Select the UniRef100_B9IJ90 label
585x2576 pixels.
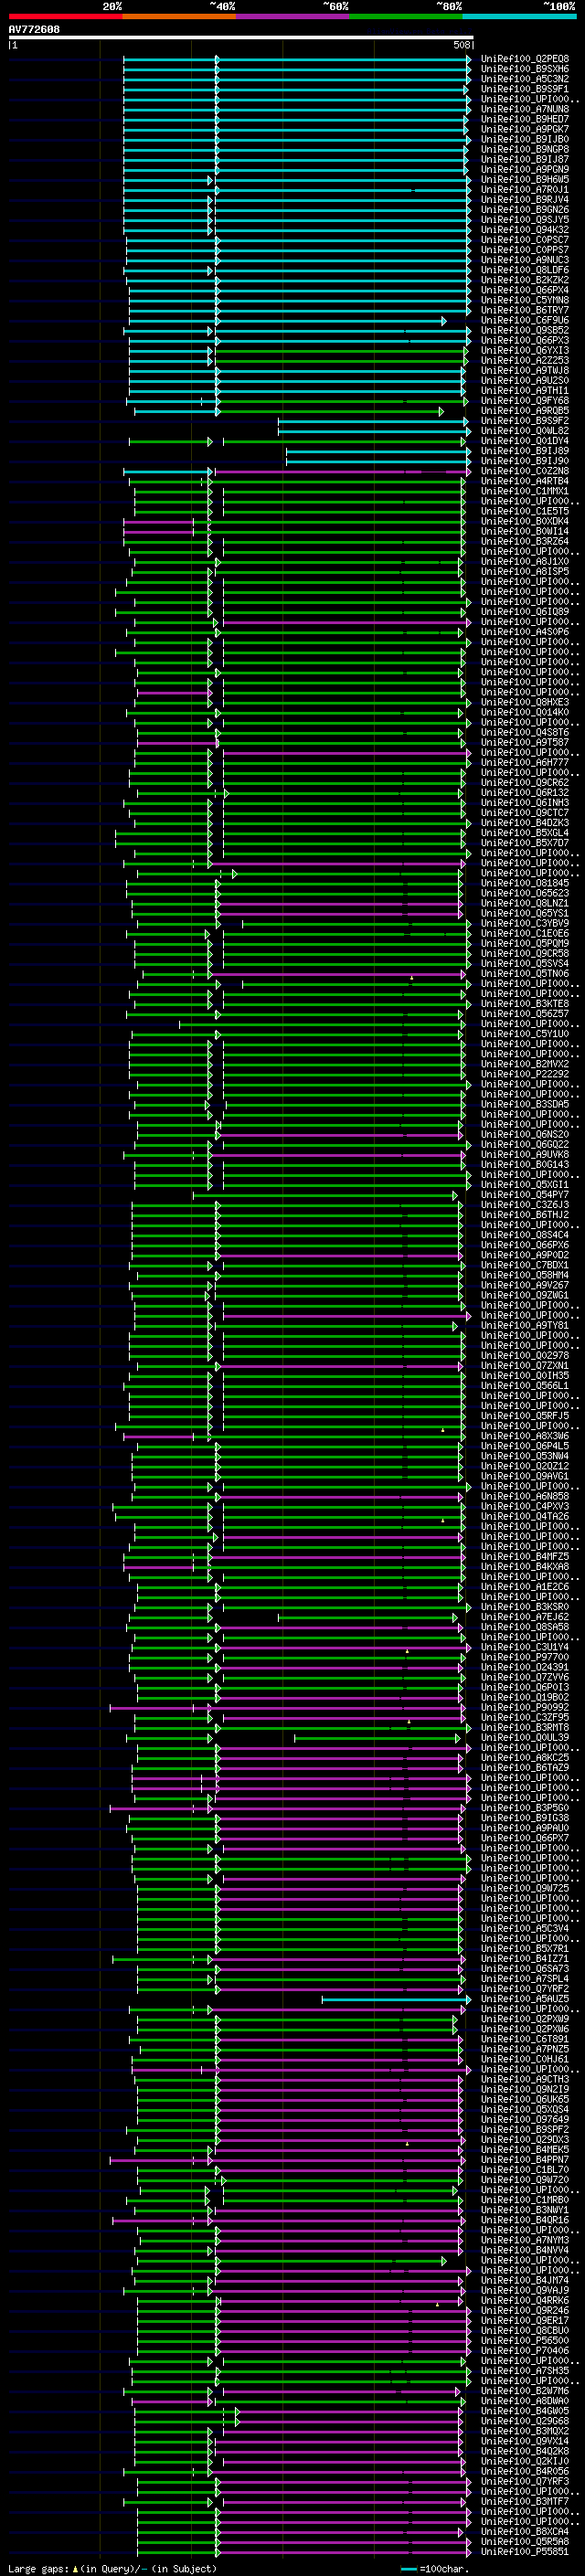[x=525, y=461]
